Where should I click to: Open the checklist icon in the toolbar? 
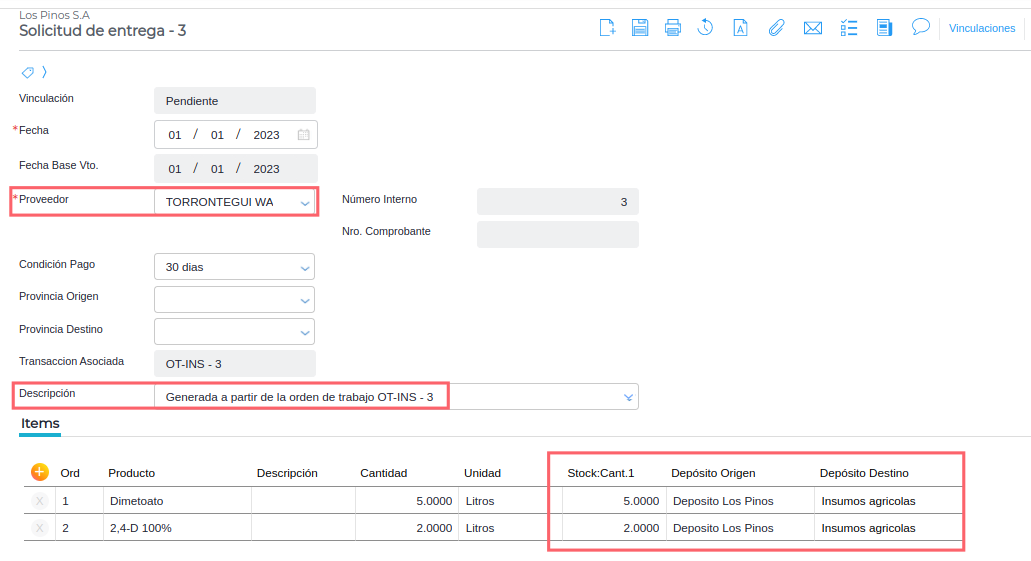tap(849, 28)
